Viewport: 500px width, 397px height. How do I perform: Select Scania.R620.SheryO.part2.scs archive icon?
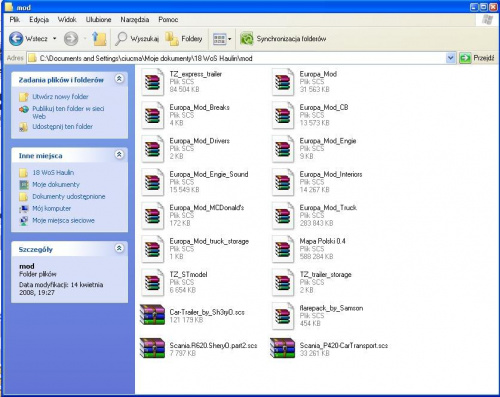pos(152,348)
